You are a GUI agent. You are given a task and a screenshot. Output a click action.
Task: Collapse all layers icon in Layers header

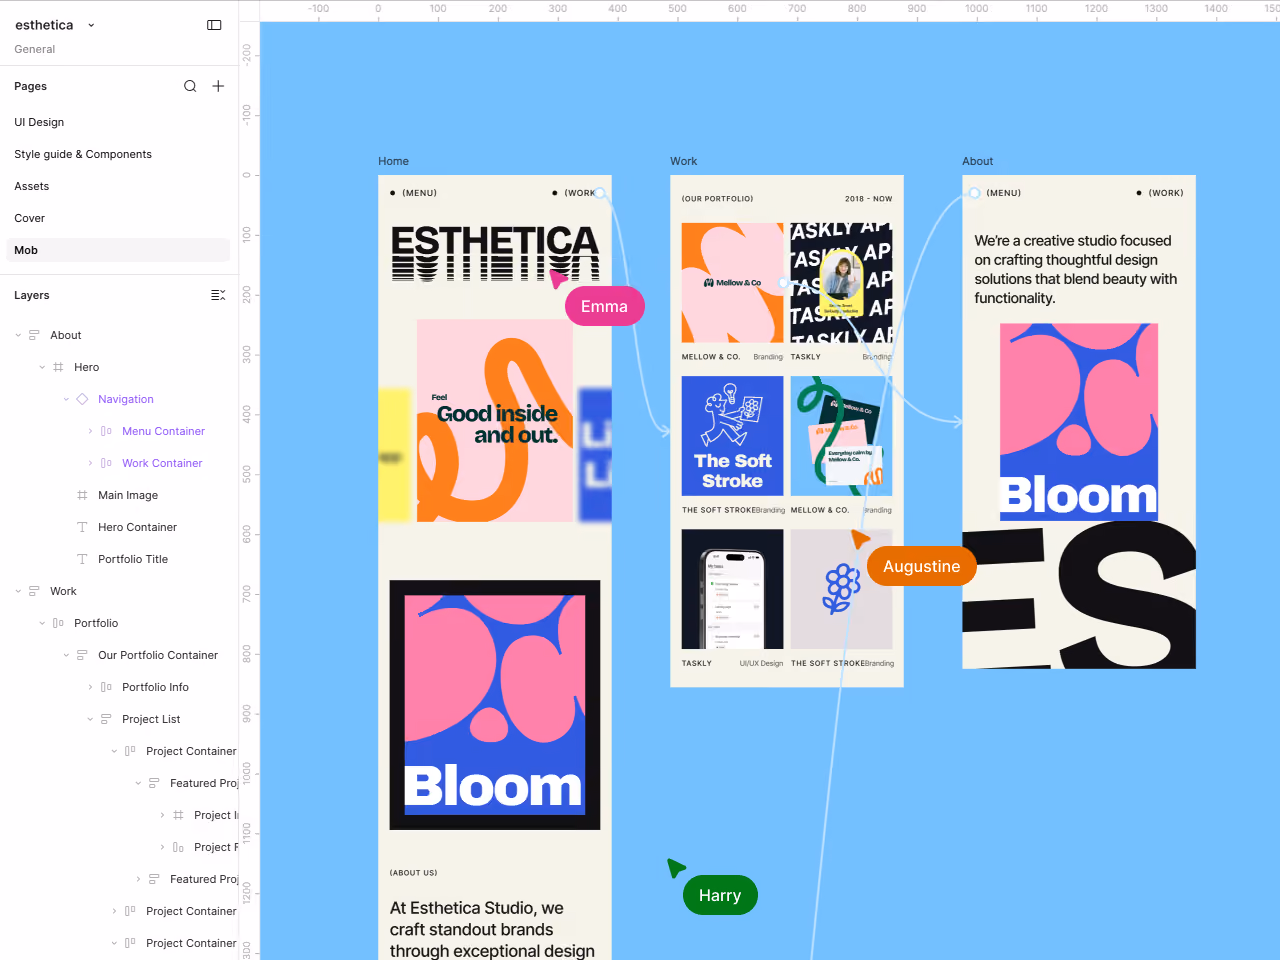(x=218, y=295)
